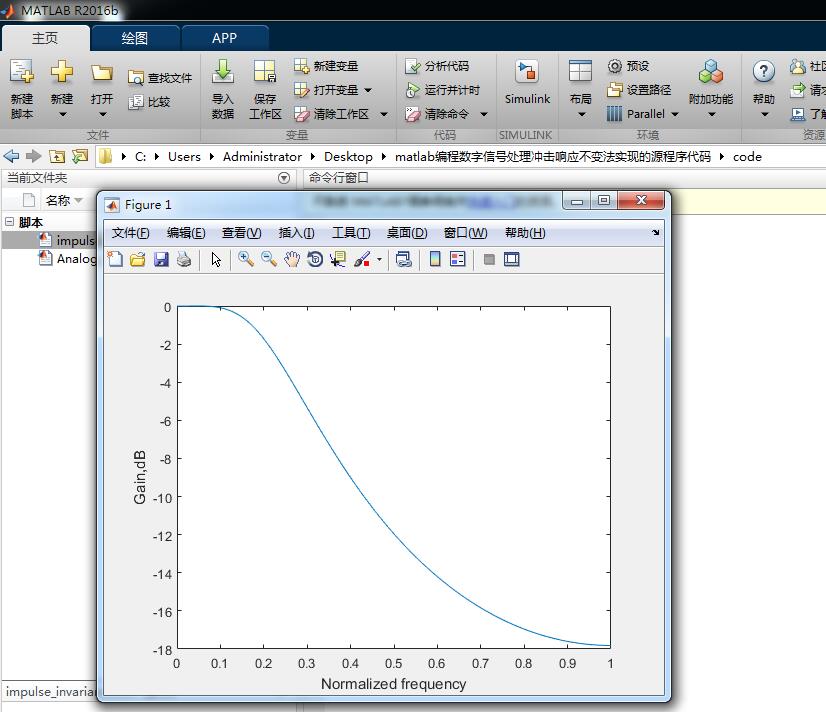
Task: Open the 窗口(W) menu in Figure 1
Action: point(465,232)
